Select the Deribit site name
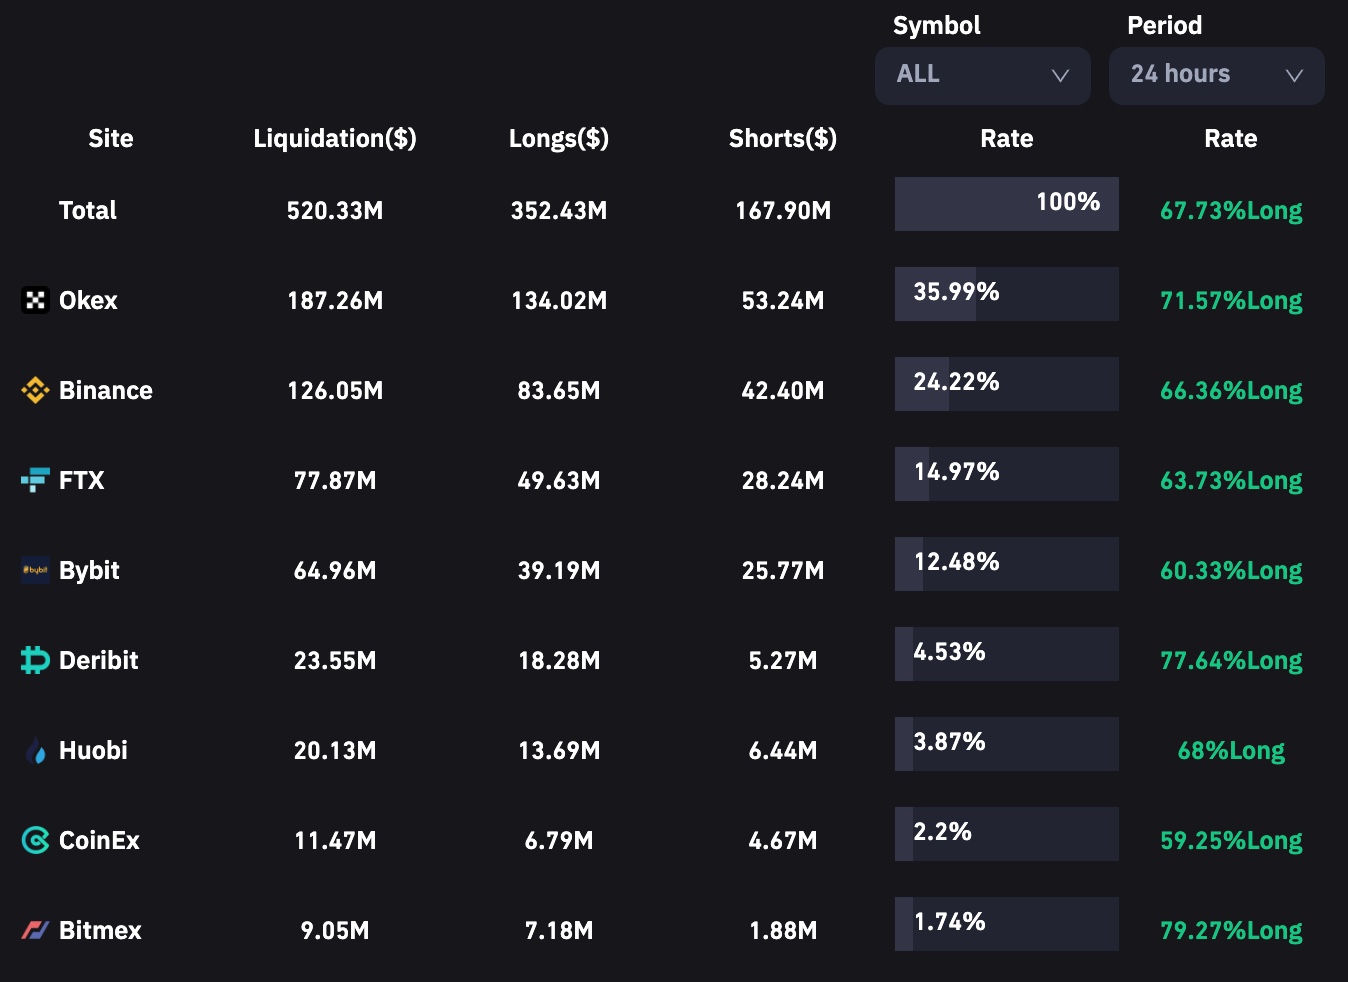The image size is (1348, 982). (99, 660)
